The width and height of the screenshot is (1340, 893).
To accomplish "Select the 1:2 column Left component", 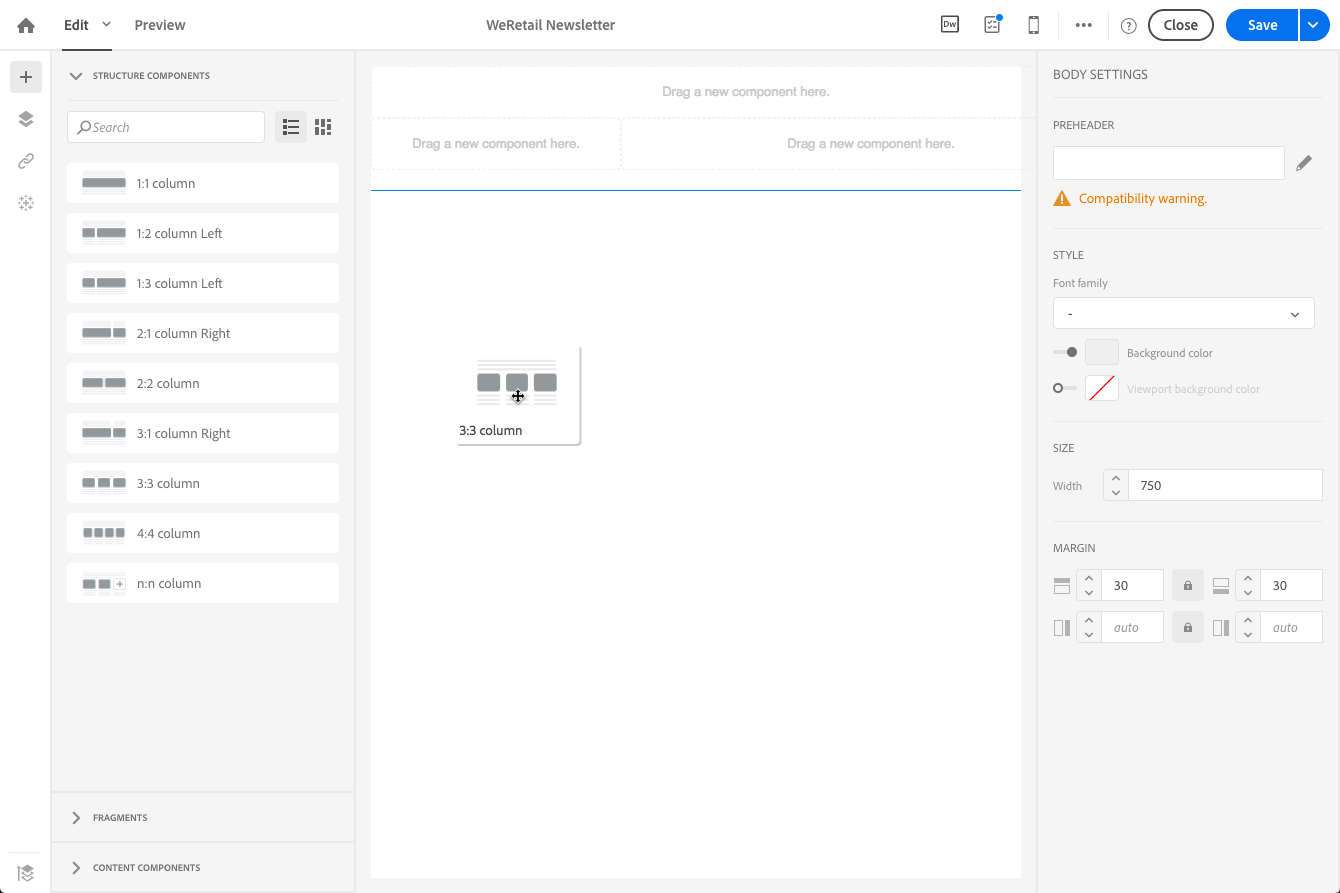I will [x=203, y=233].
